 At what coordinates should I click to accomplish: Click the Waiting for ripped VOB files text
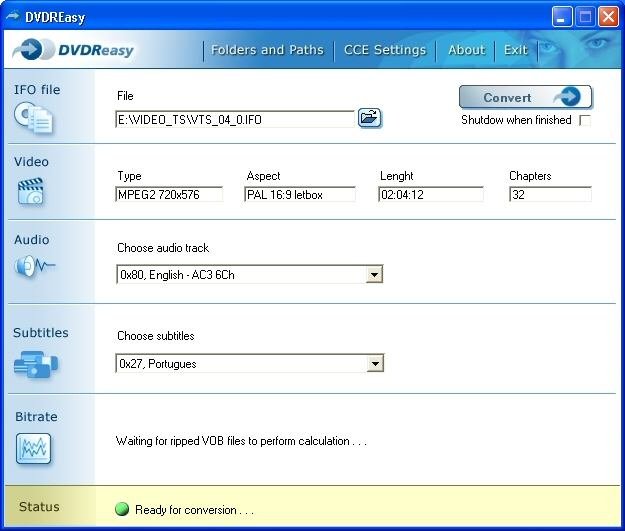tap(241, 441)
